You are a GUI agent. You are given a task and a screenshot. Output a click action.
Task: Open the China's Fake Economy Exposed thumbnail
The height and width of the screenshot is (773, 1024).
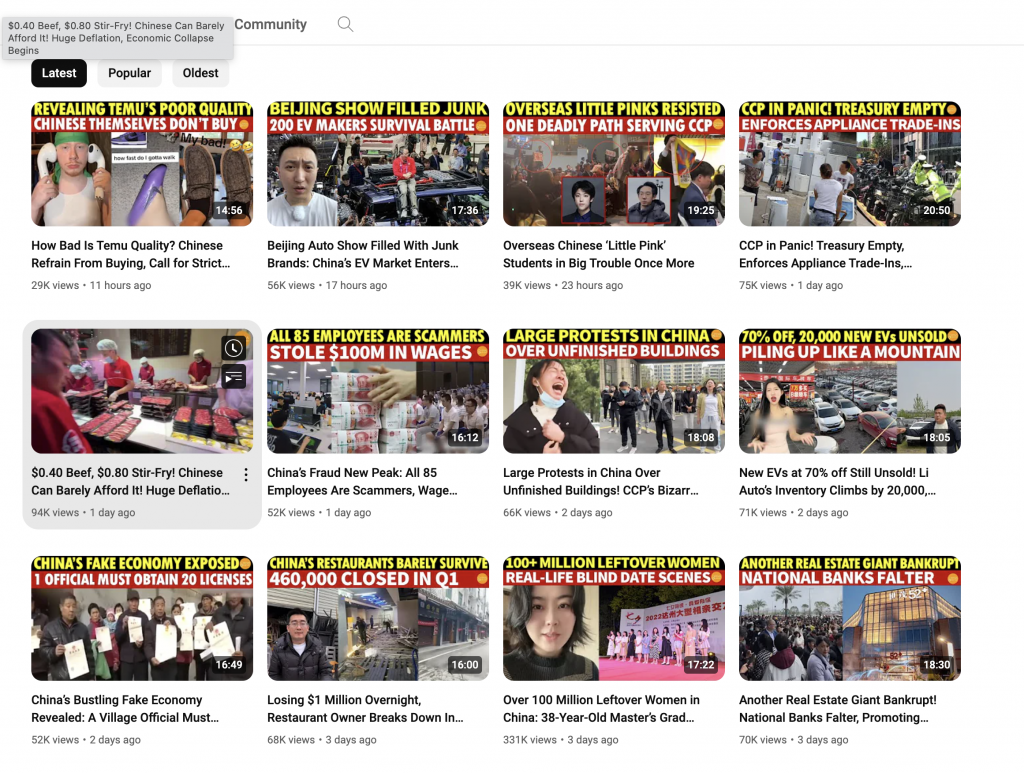[x=142, y=618]
